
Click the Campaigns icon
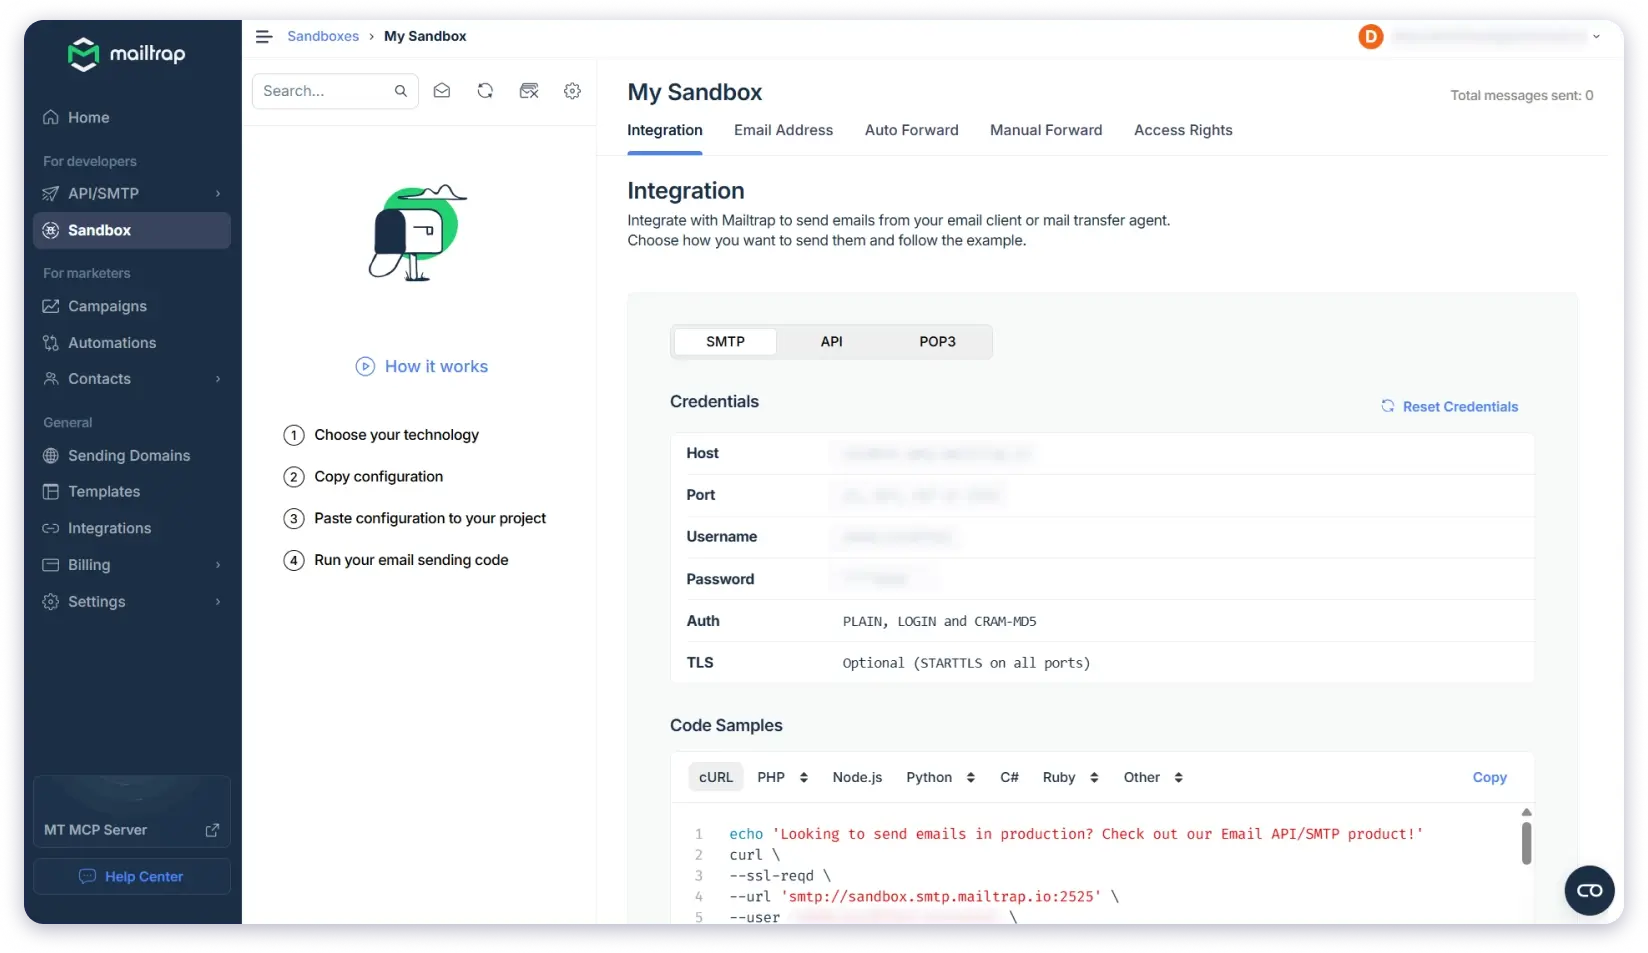click(x=51, y=306)
